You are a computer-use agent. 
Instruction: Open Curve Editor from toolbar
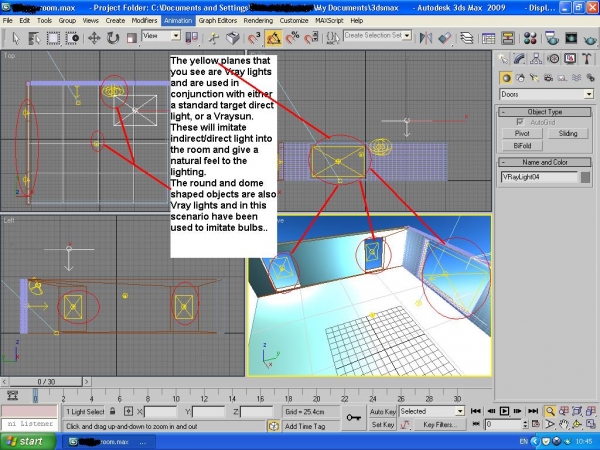pos(488,38)
